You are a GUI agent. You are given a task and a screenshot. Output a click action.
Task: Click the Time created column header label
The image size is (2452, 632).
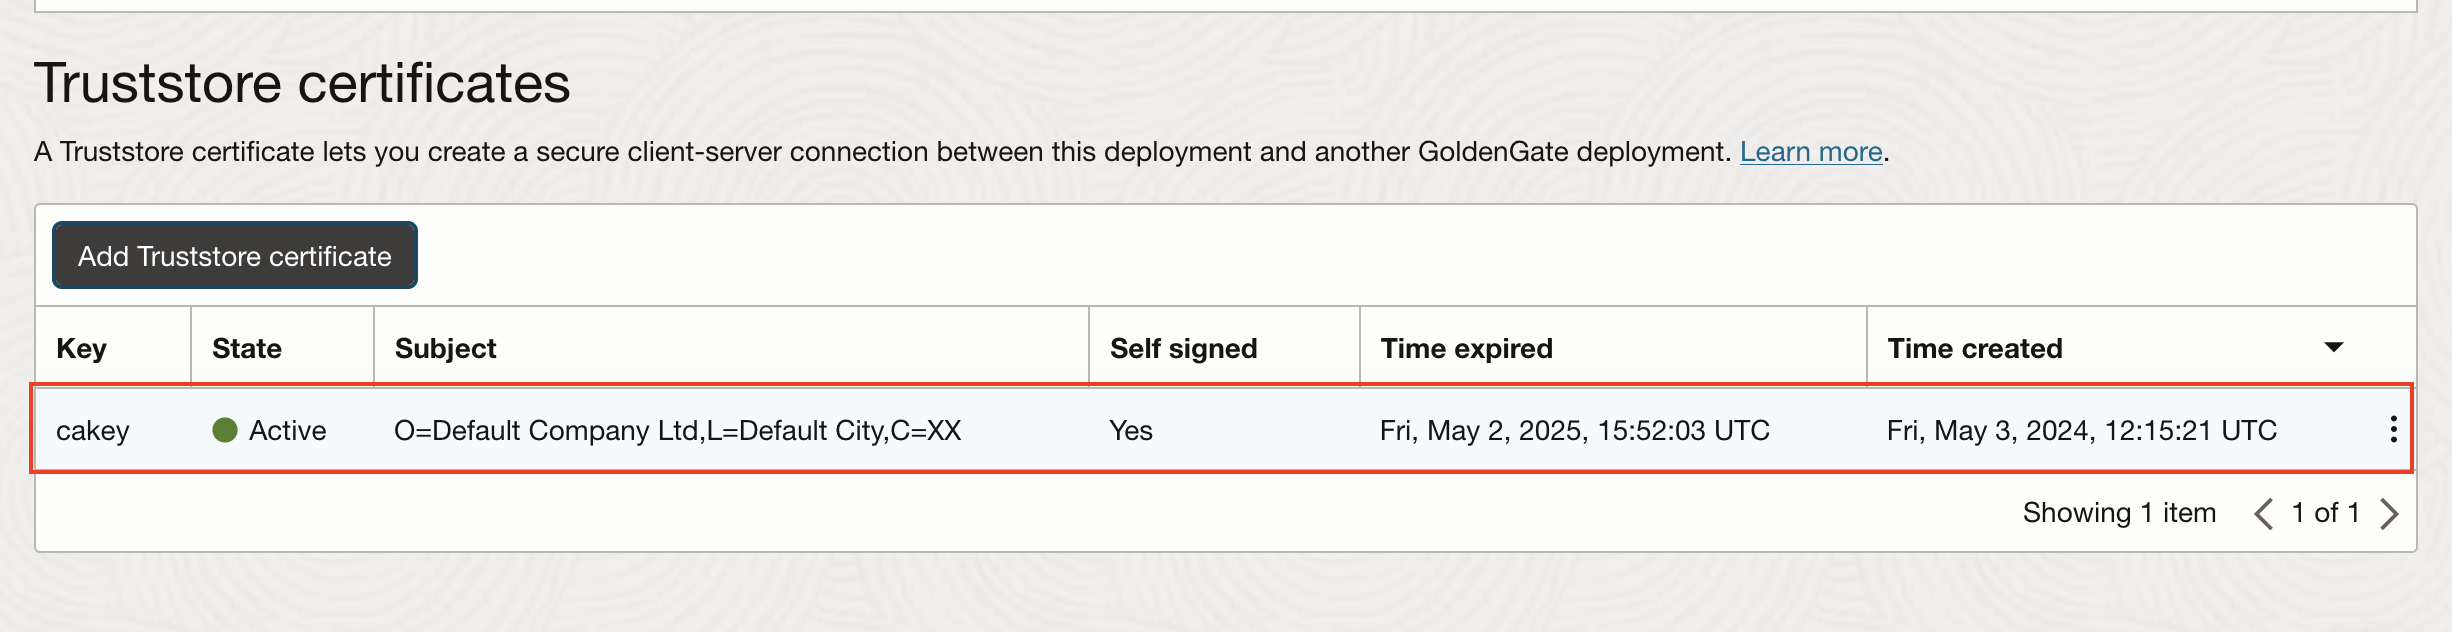(1974, 348)
